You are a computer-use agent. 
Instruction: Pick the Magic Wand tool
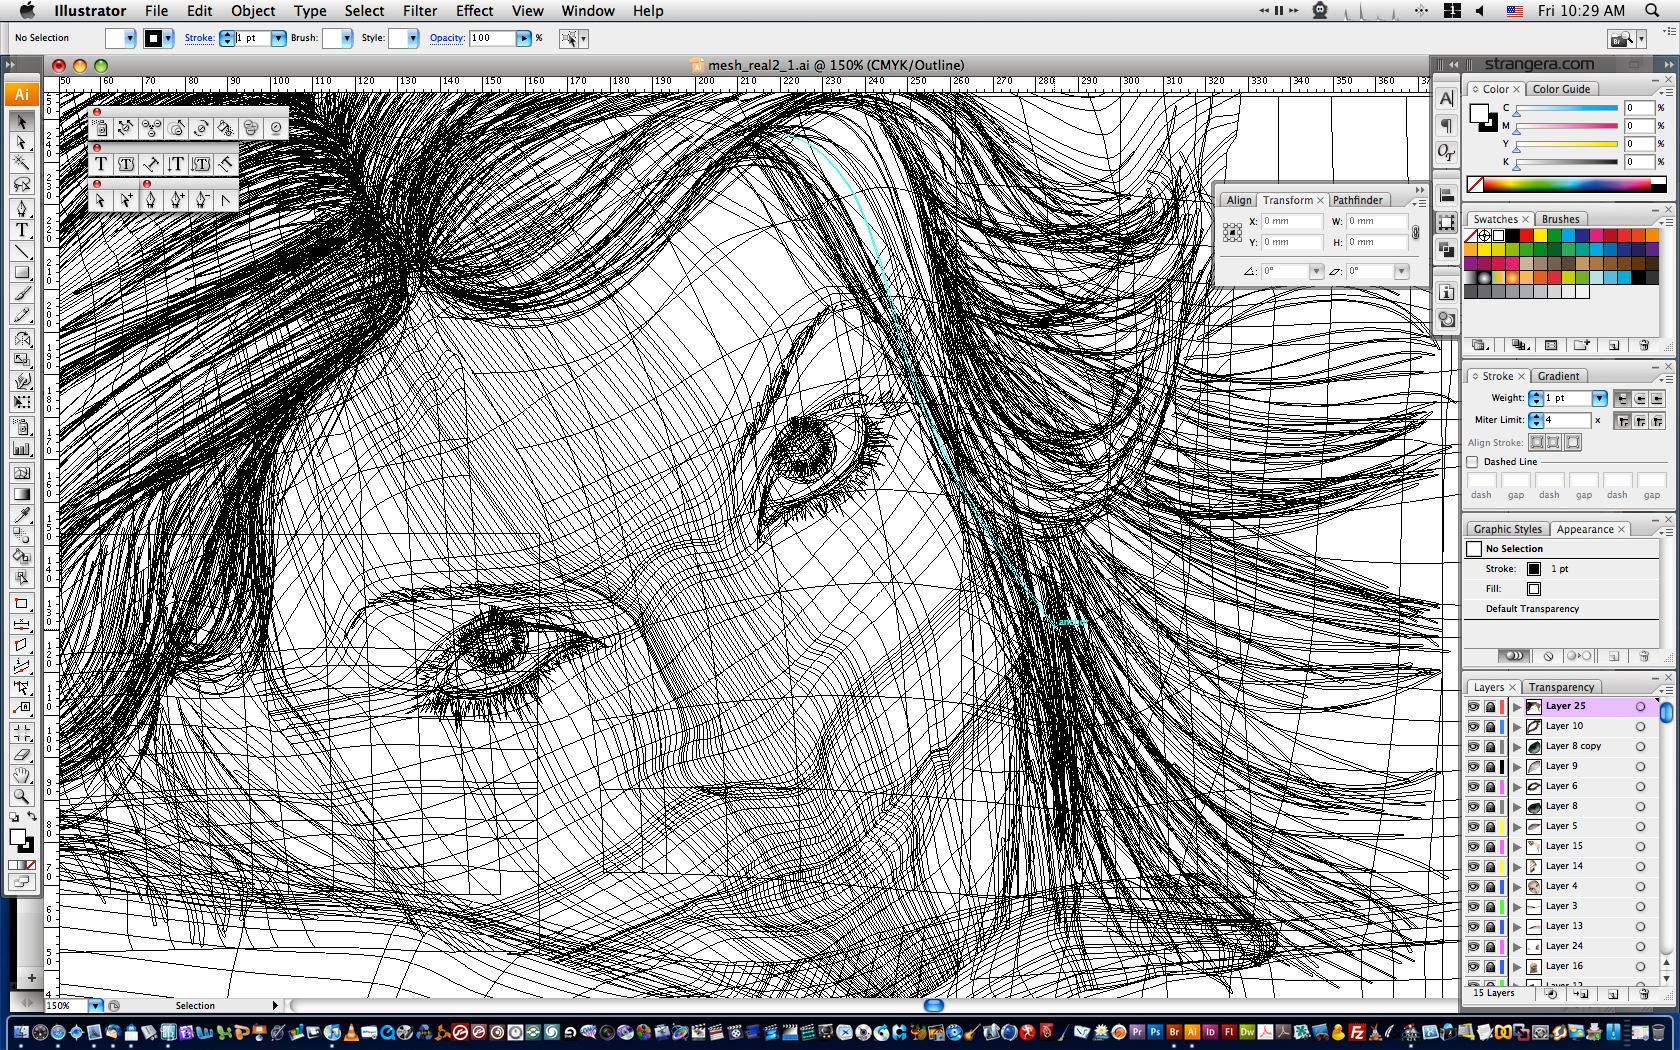pos(21,163)
